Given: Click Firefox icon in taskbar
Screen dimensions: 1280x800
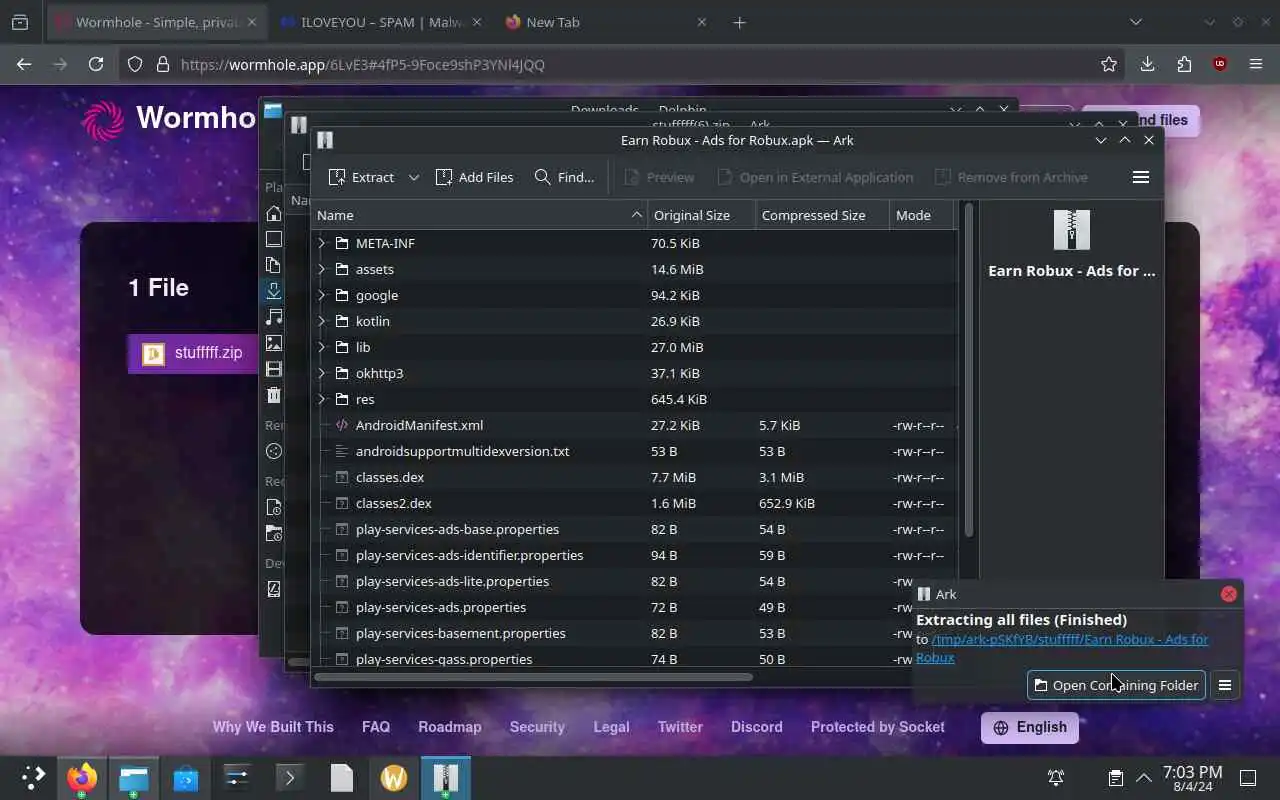Looking at the screenshot, I should coord(82,777).
